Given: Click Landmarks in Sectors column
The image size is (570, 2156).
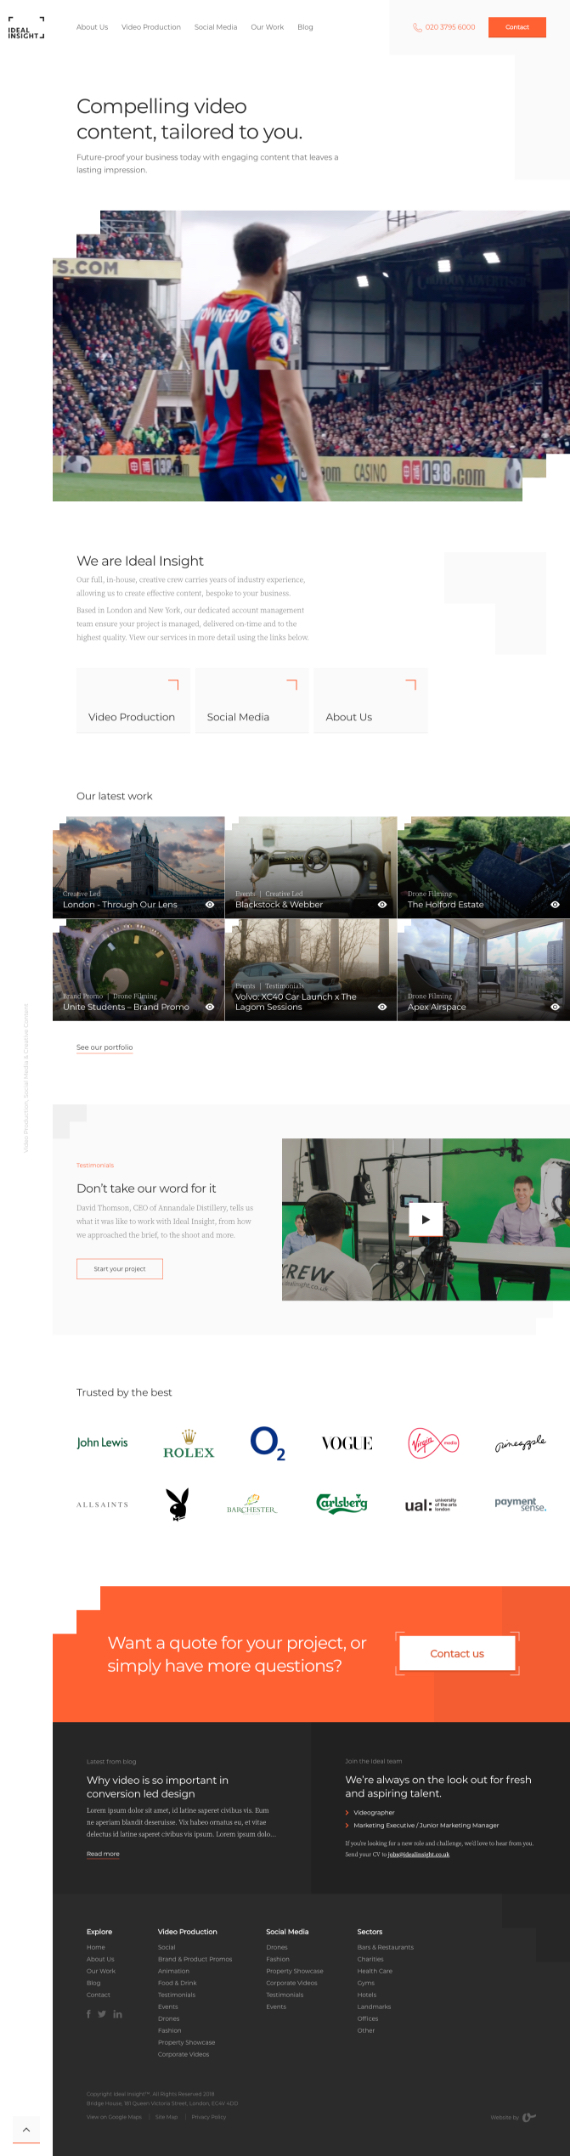Looking at the screenshot, I should click(x=374, y=2006).
